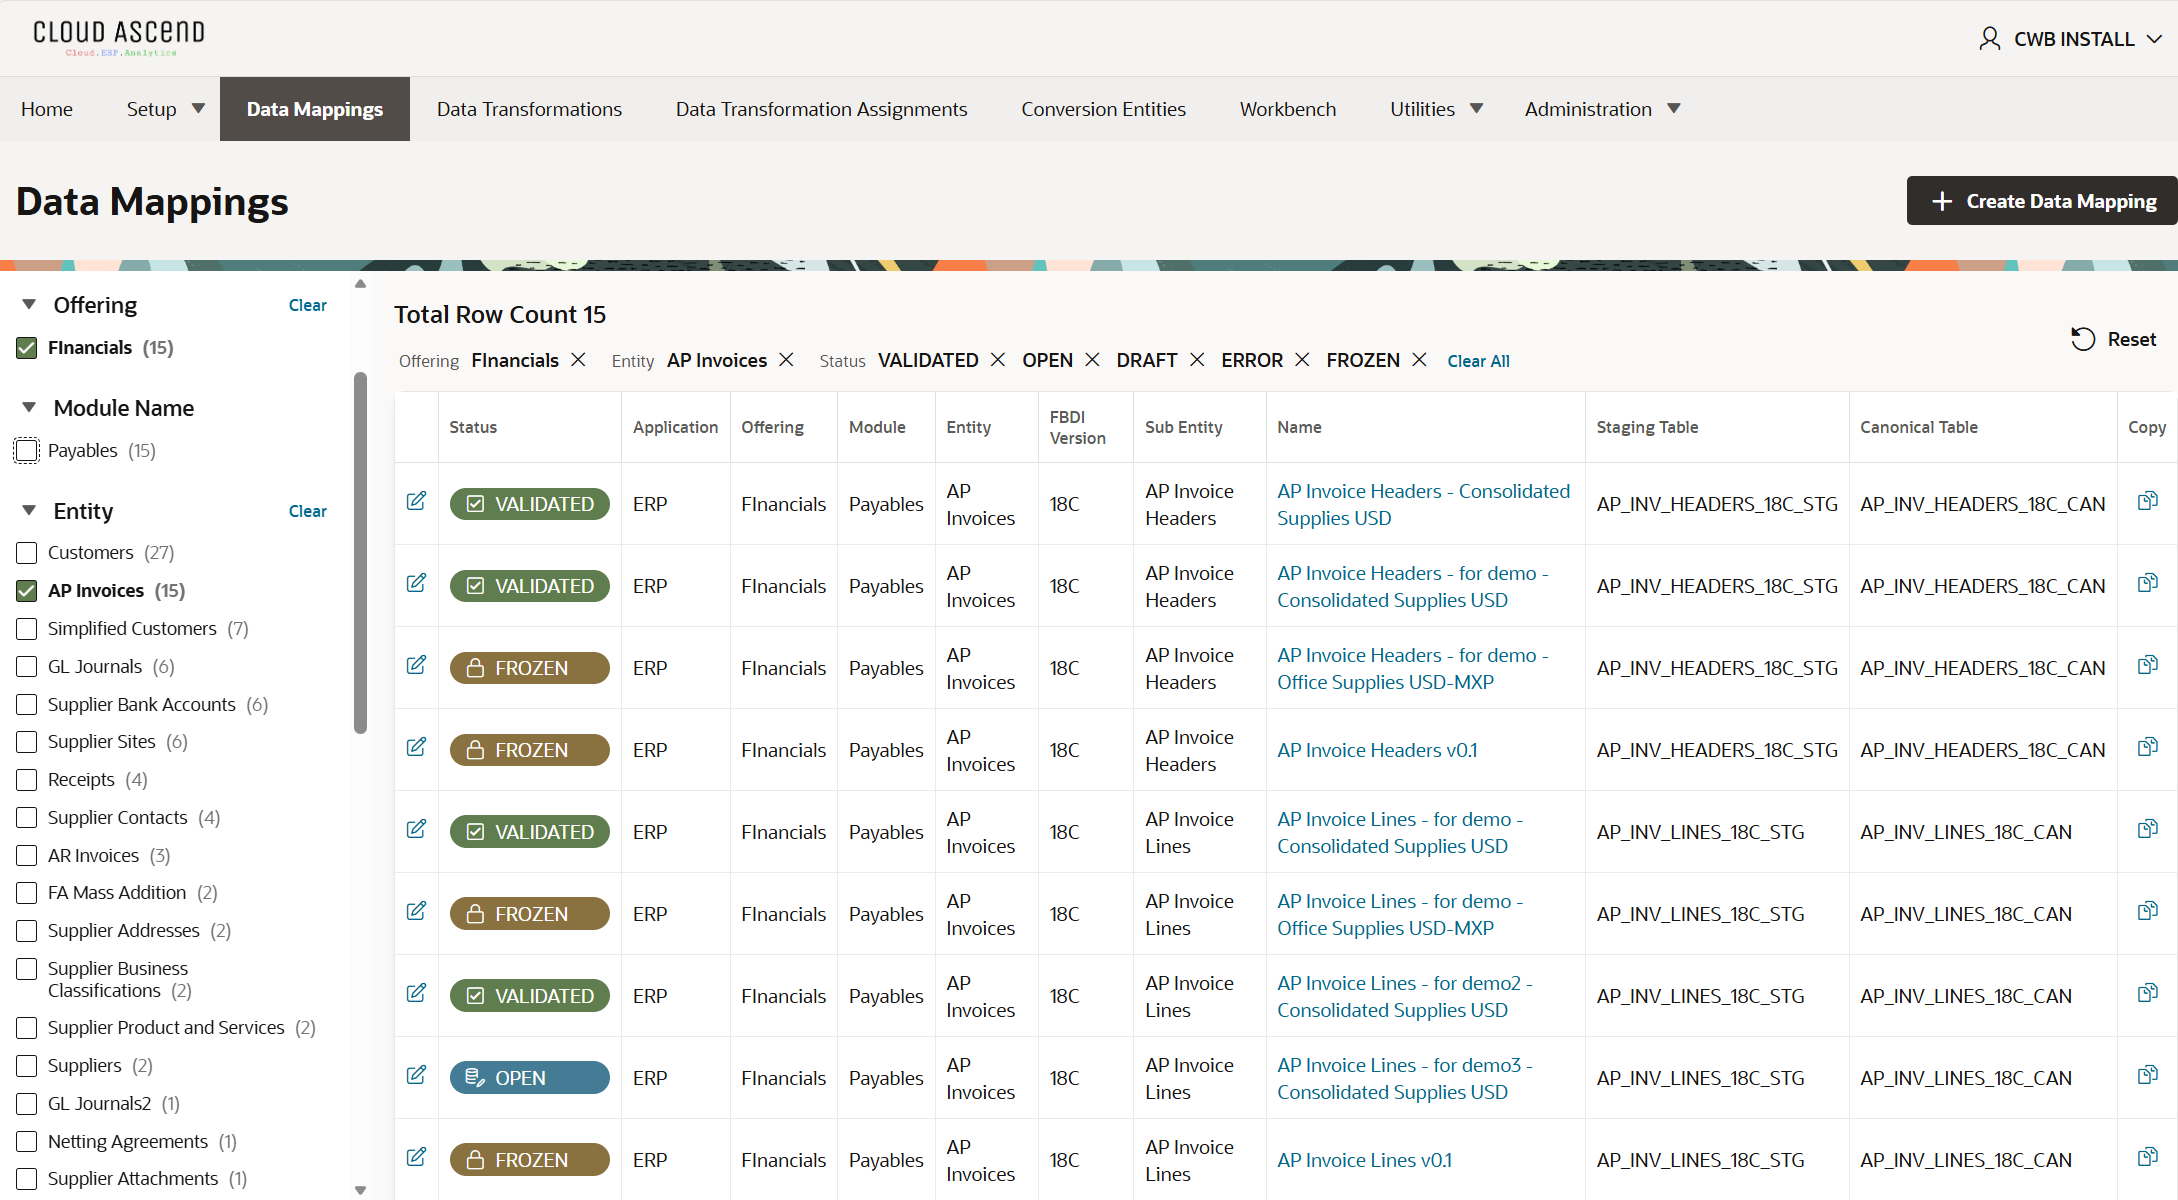Collapse the Entity filter section
The height and width of the screenshot is (1200, 2178).
click(x=29, y=511)
